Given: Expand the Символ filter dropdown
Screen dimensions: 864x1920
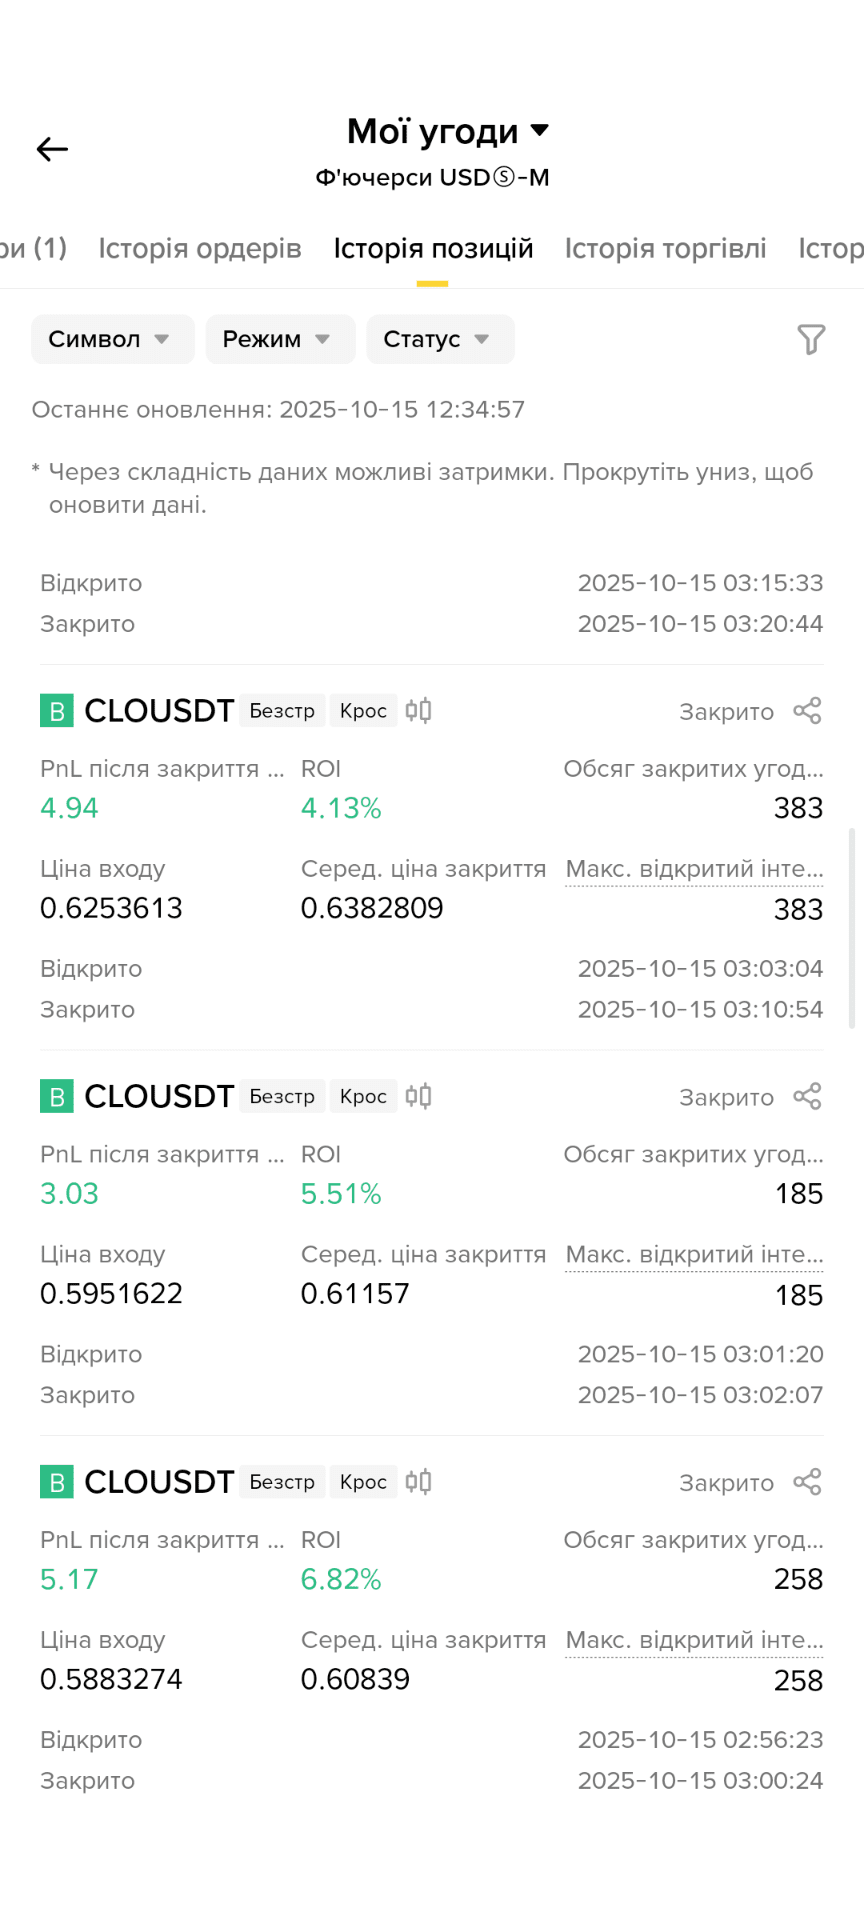Looking at the screenshot, I should 112,339.
